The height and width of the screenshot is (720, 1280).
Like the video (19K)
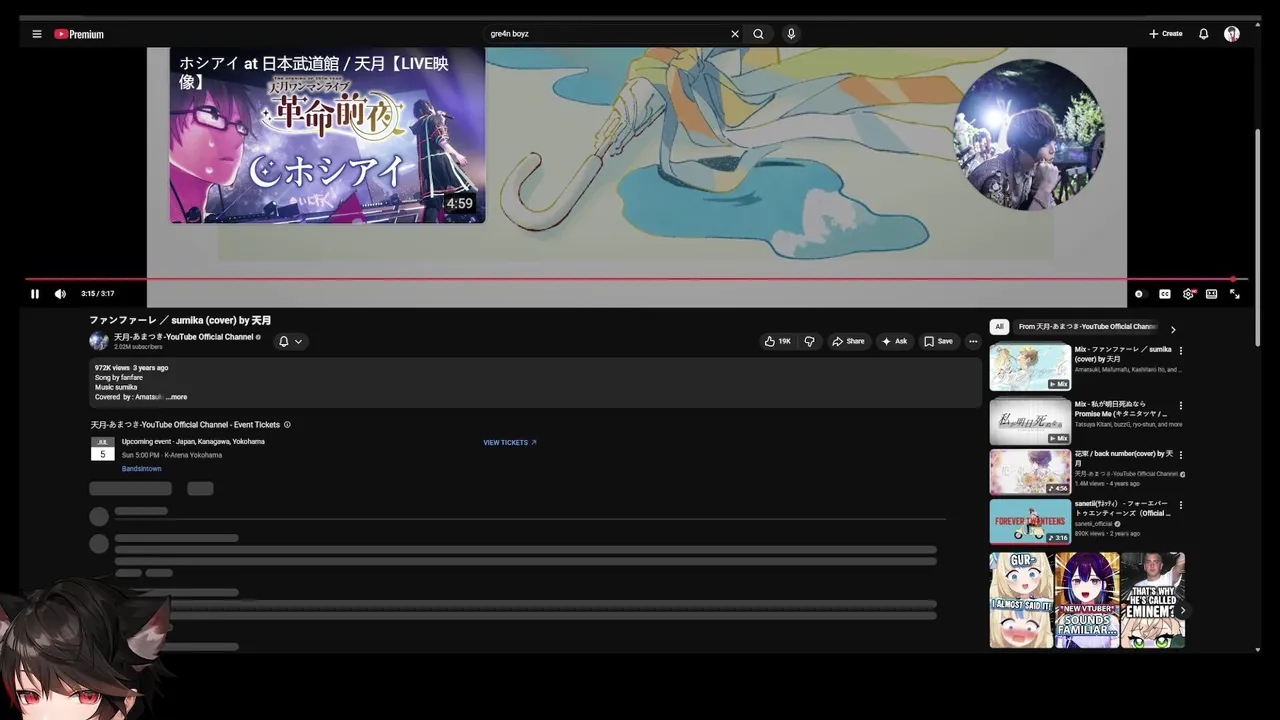point(777,341)
